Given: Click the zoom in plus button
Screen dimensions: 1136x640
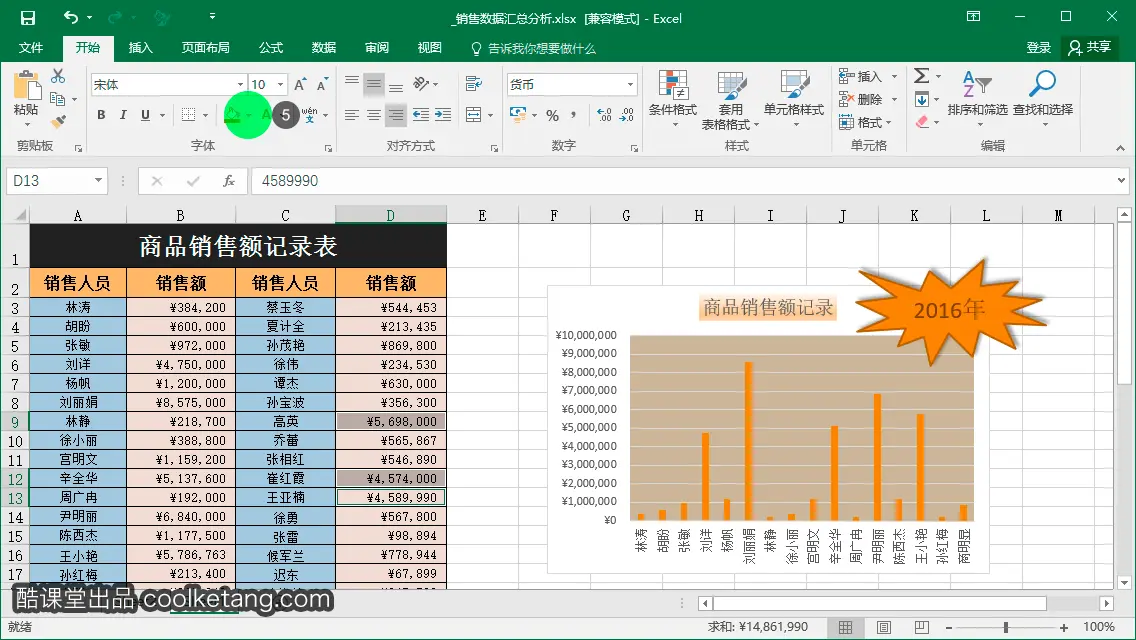Looking at the screenshot, I should coord(1064,628).
